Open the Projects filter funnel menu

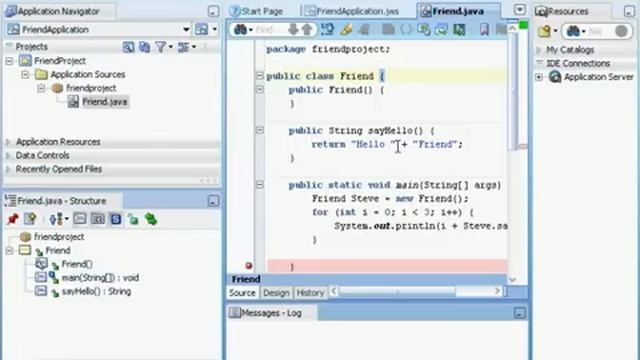coord(163,47)
